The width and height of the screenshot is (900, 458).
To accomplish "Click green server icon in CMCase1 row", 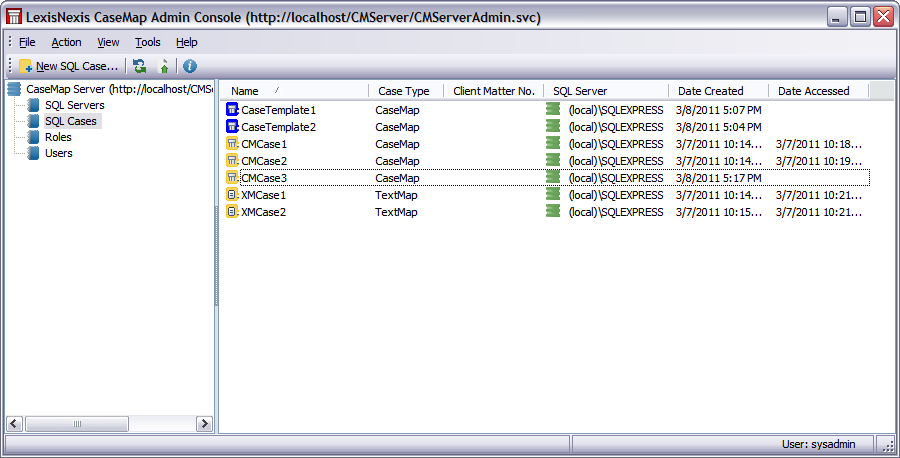I will pyautogui.click(x=553, y=143).
